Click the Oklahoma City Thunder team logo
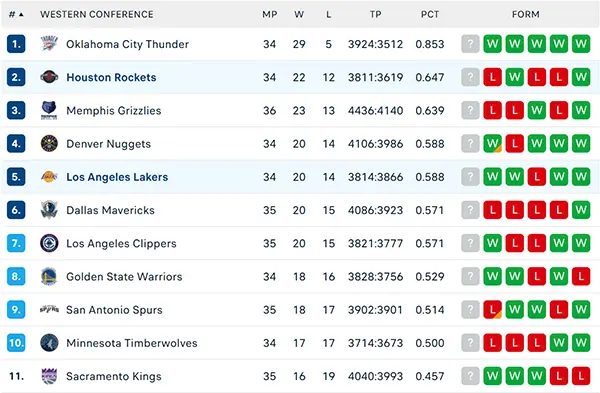This screenshot has width=600, height=393. tap(49, 44)
